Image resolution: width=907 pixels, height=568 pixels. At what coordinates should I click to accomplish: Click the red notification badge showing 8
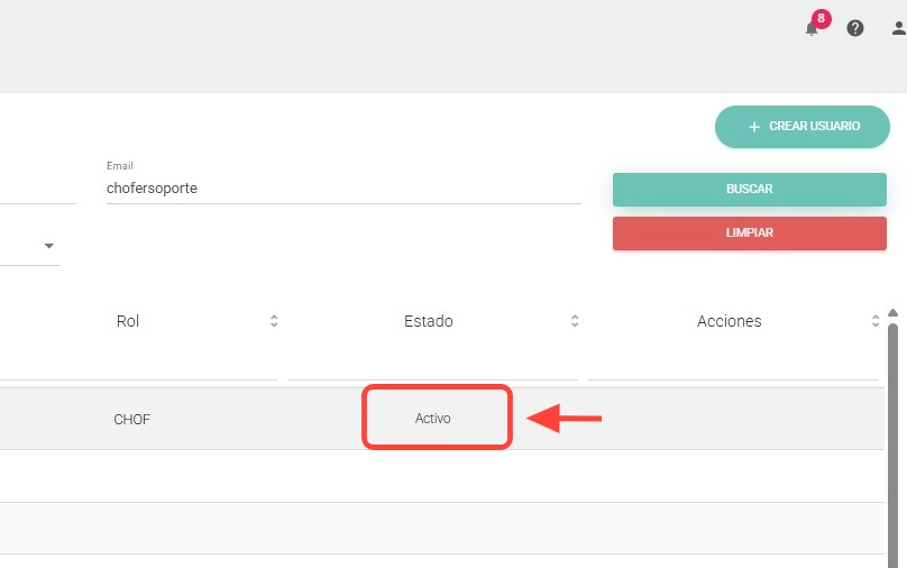click(821, 18)
